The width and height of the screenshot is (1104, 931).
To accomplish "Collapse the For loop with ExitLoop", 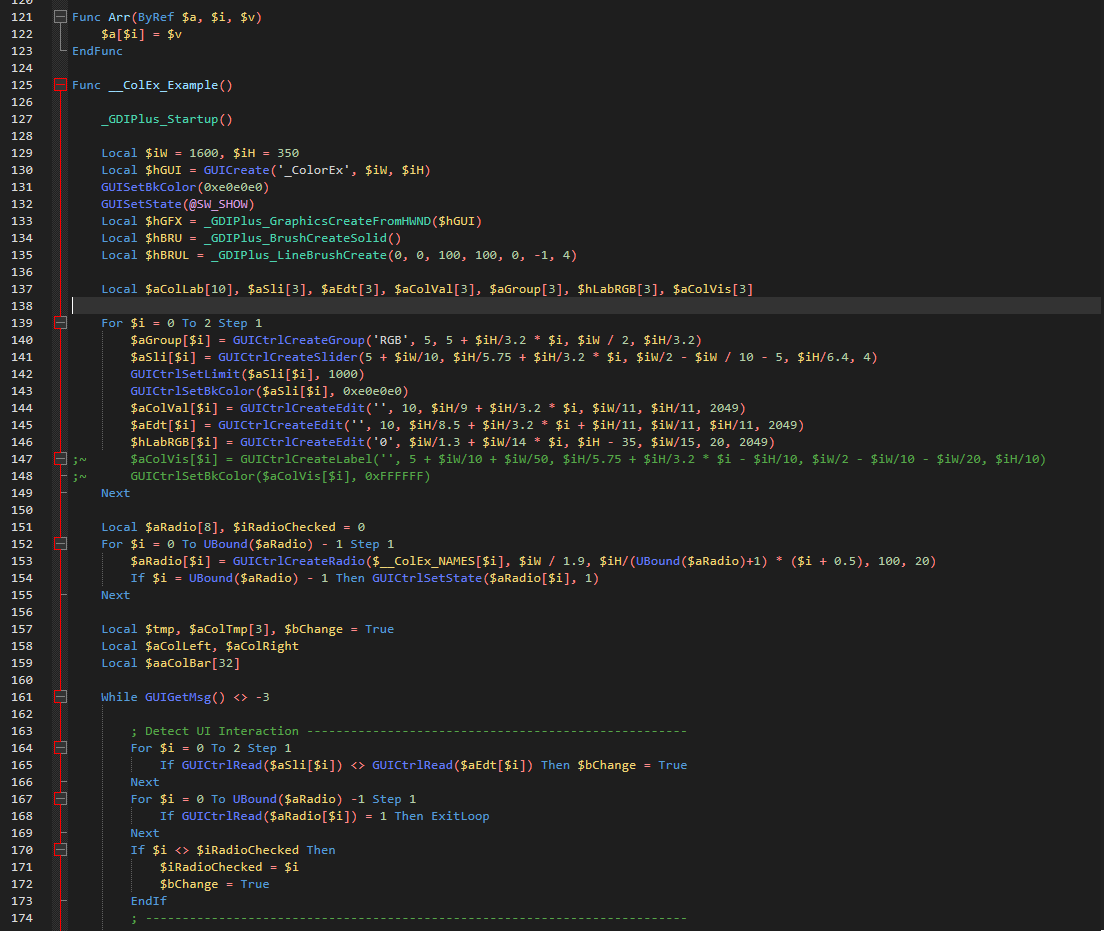I will (60, 799).
